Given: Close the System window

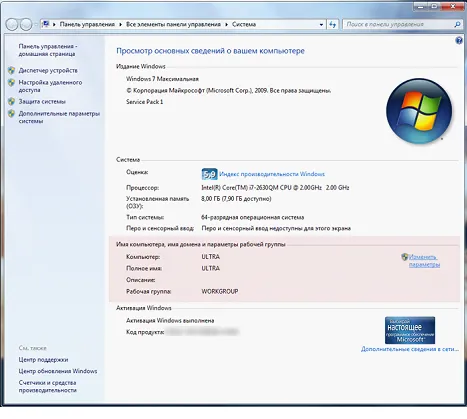Looking at the screenshot, I should pyautogui.click(x=453, y=6).
